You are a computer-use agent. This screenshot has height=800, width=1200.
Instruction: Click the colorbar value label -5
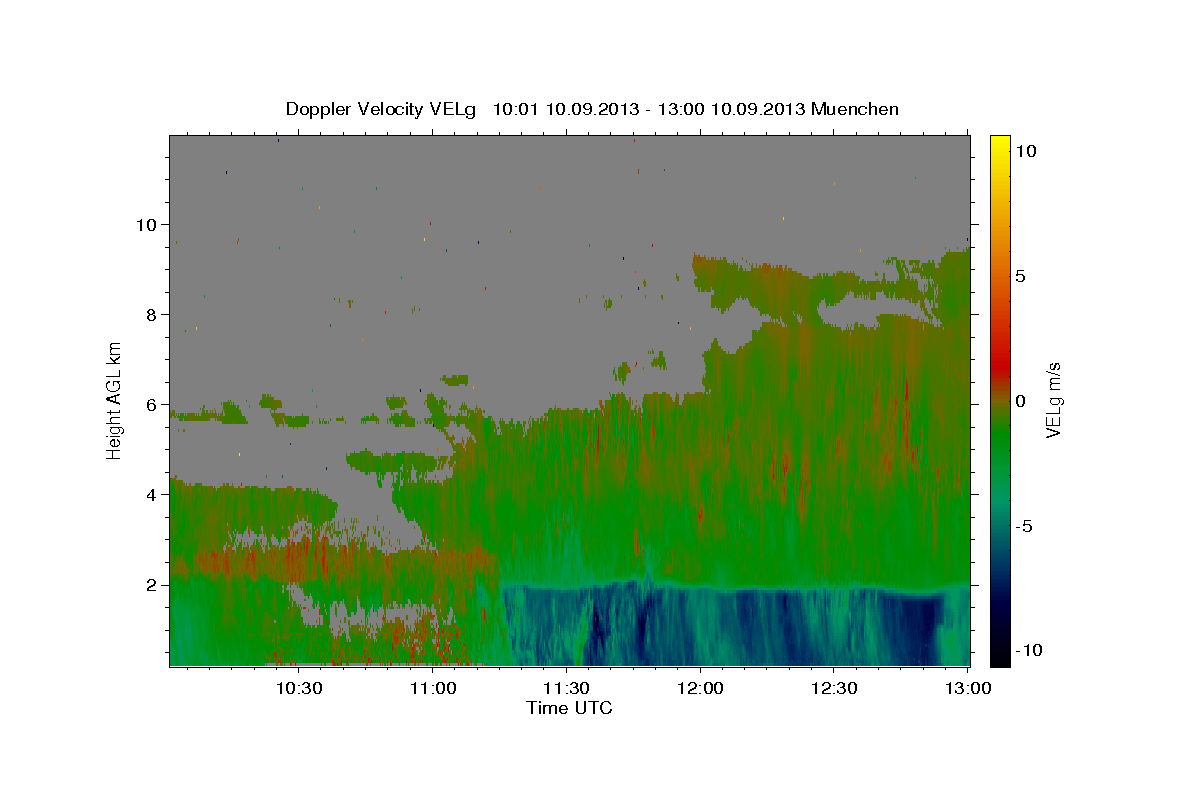coord(1026,526)
